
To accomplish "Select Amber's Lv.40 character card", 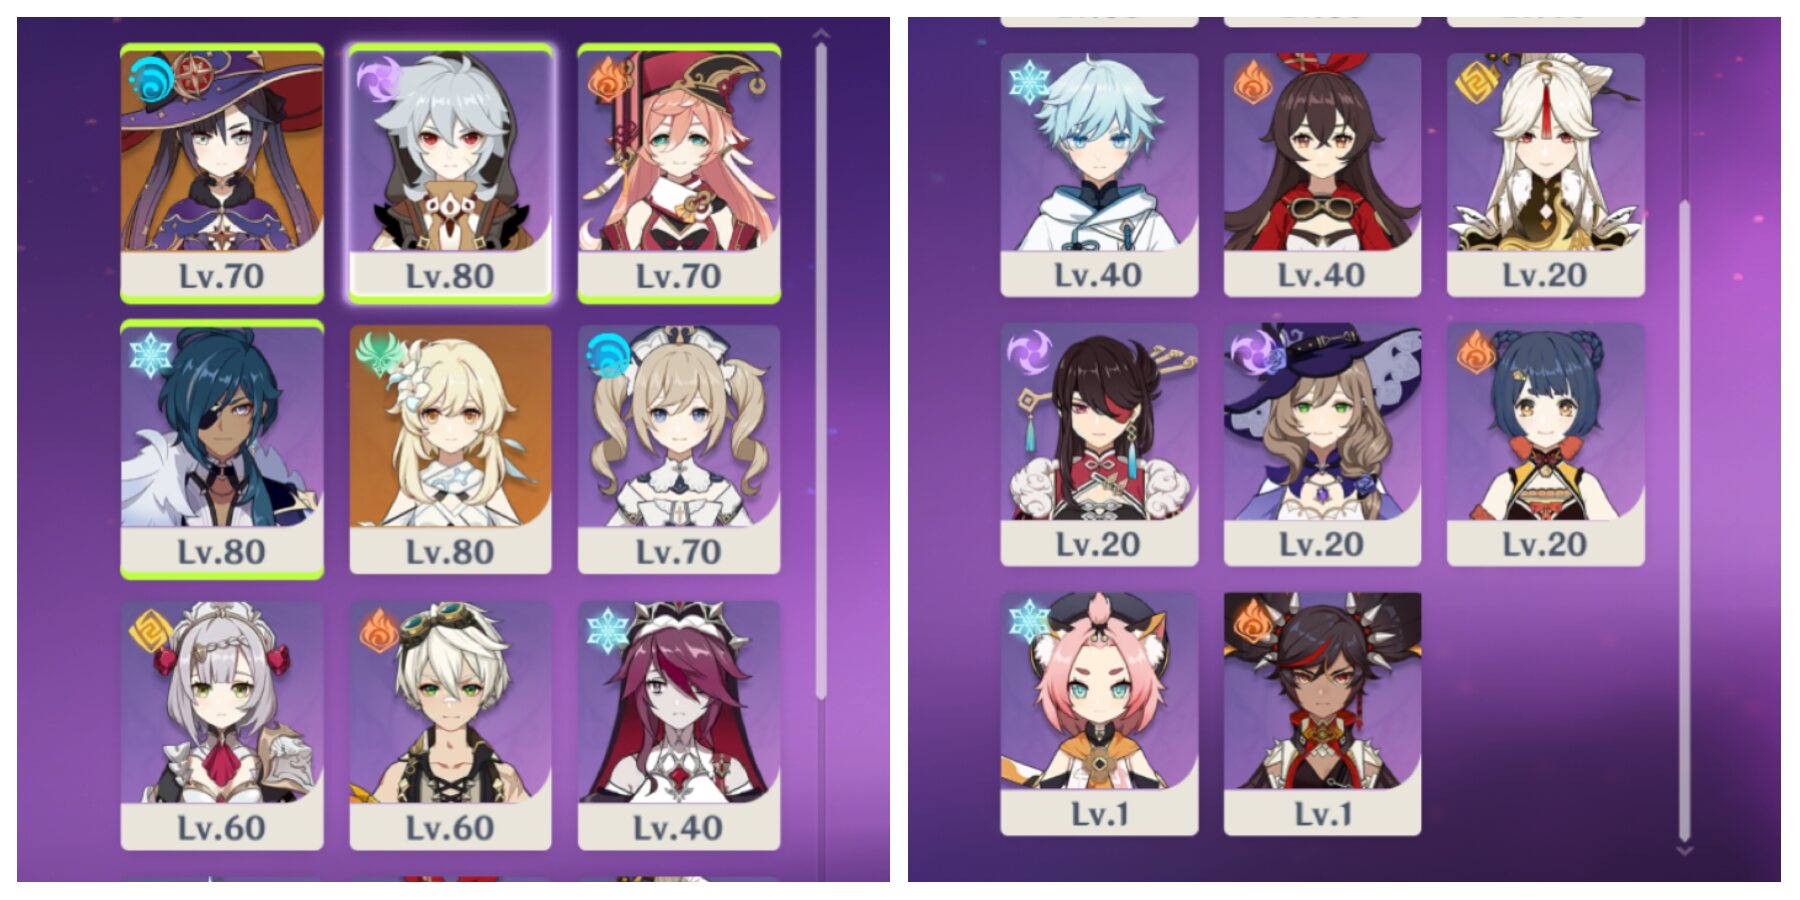I will (1322, 174).
